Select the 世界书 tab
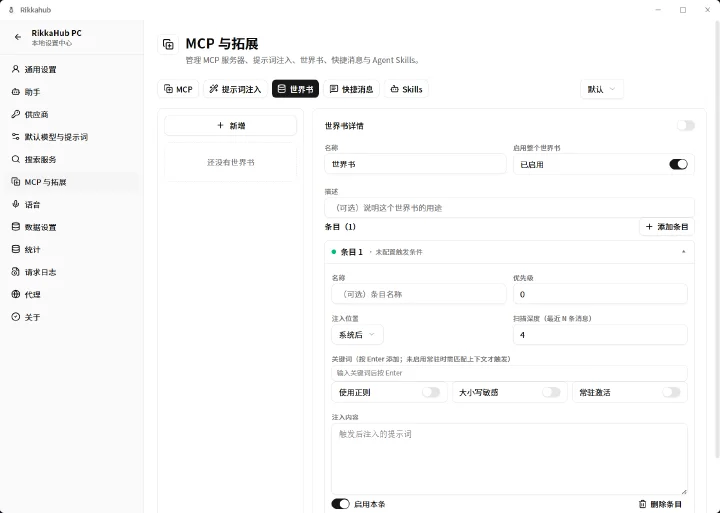 pyautogui.click(x=295, y=89)
